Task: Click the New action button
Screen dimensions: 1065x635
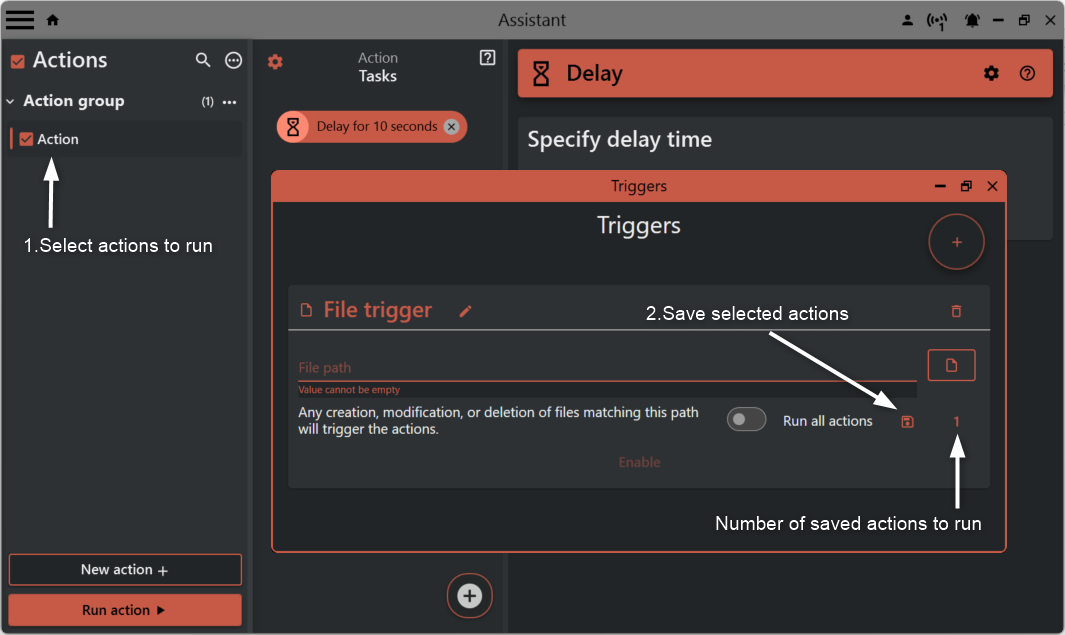Action: click(124, 569)
